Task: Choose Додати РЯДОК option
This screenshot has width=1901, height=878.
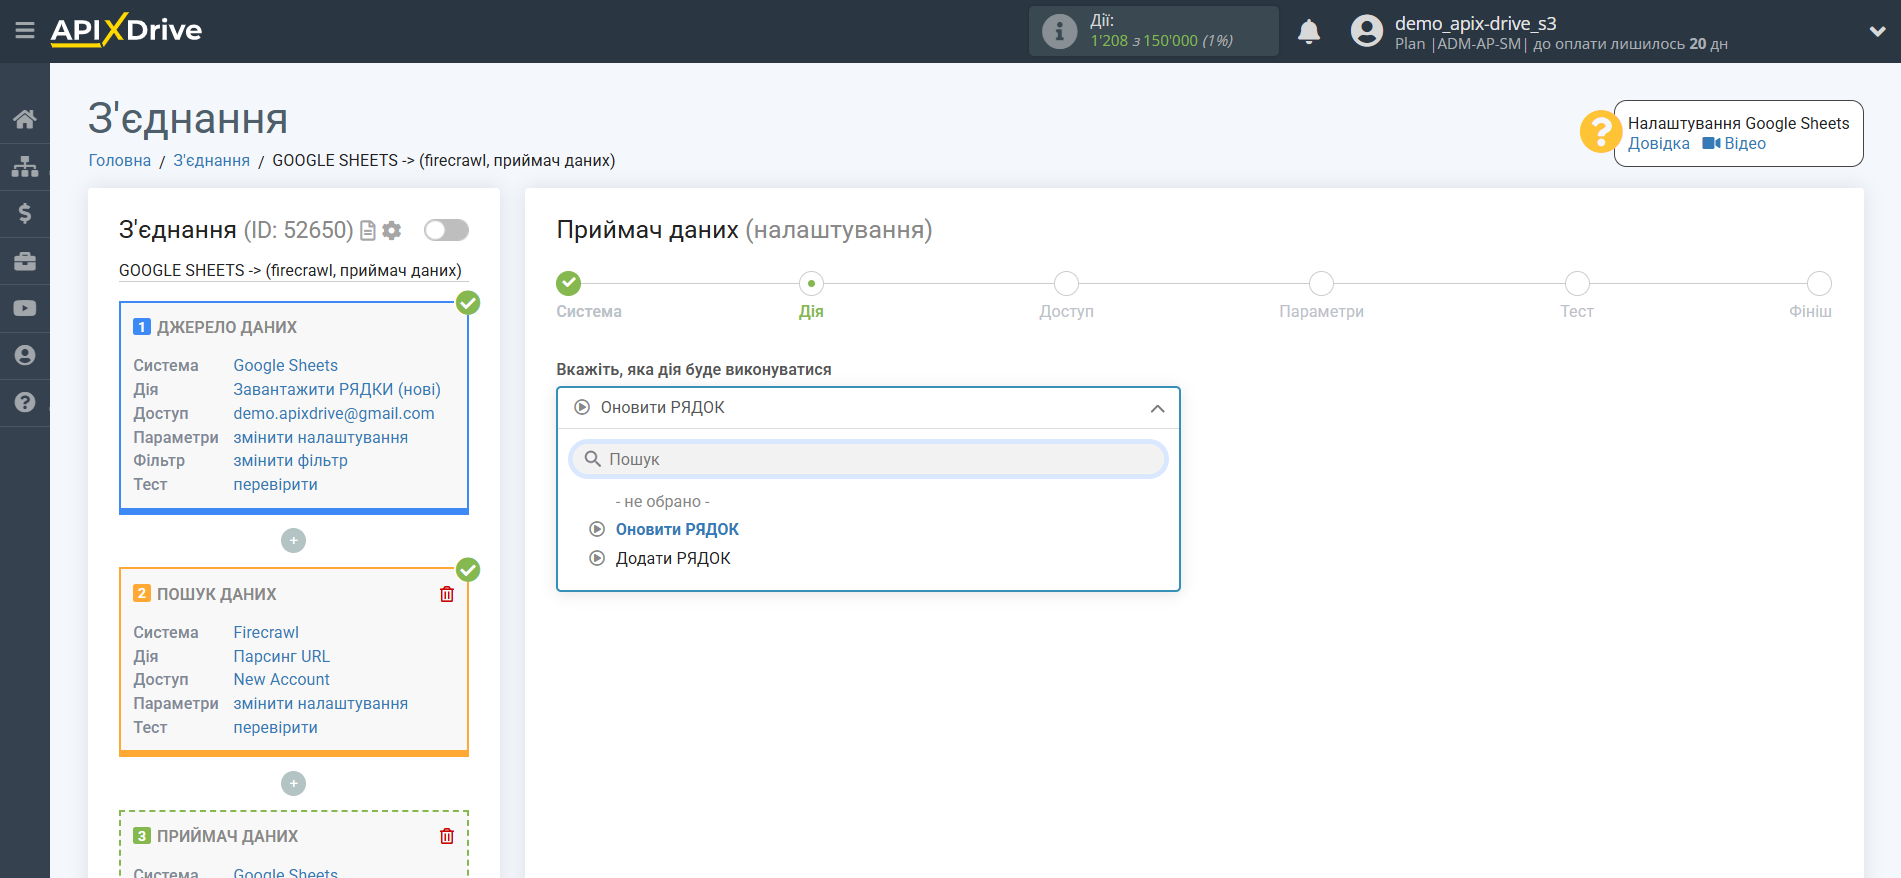Action: click(x=673, y=559)
